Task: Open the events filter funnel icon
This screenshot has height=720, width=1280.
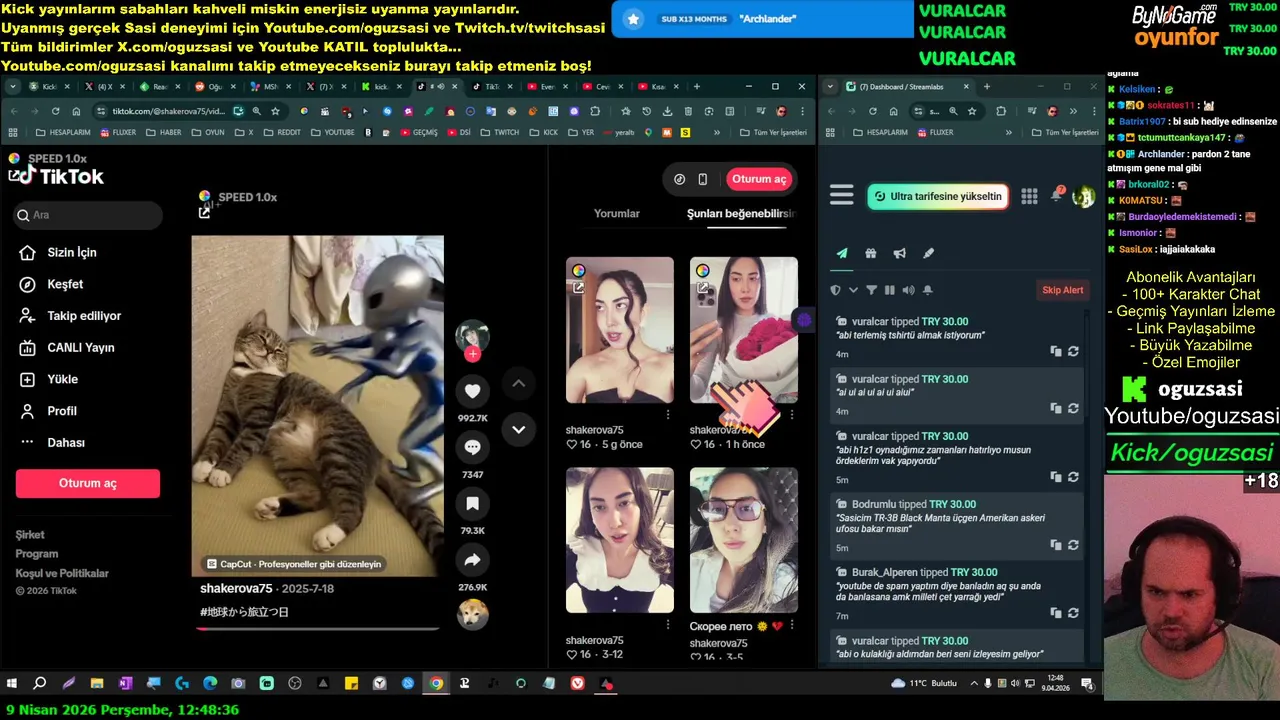Action: coord(871,290)
